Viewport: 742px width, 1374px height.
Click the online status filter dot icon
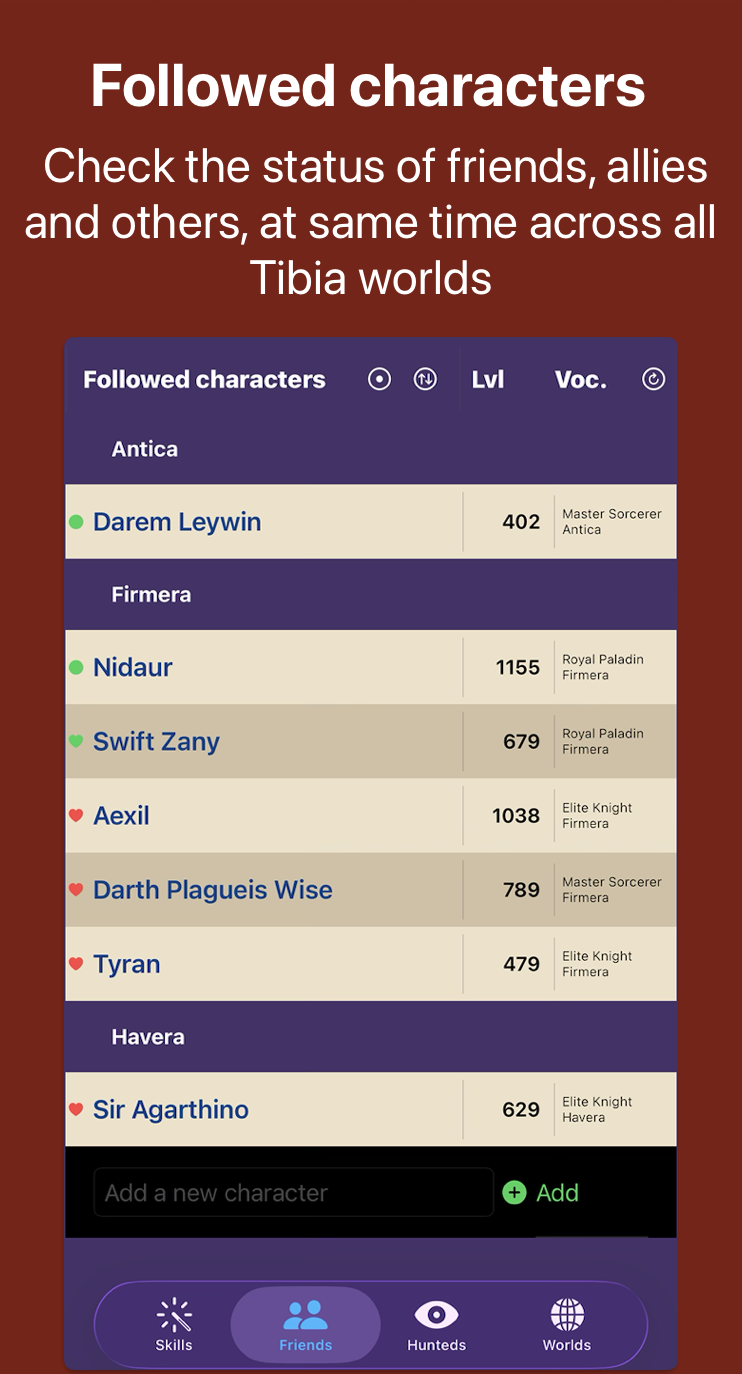coord(378,379)
